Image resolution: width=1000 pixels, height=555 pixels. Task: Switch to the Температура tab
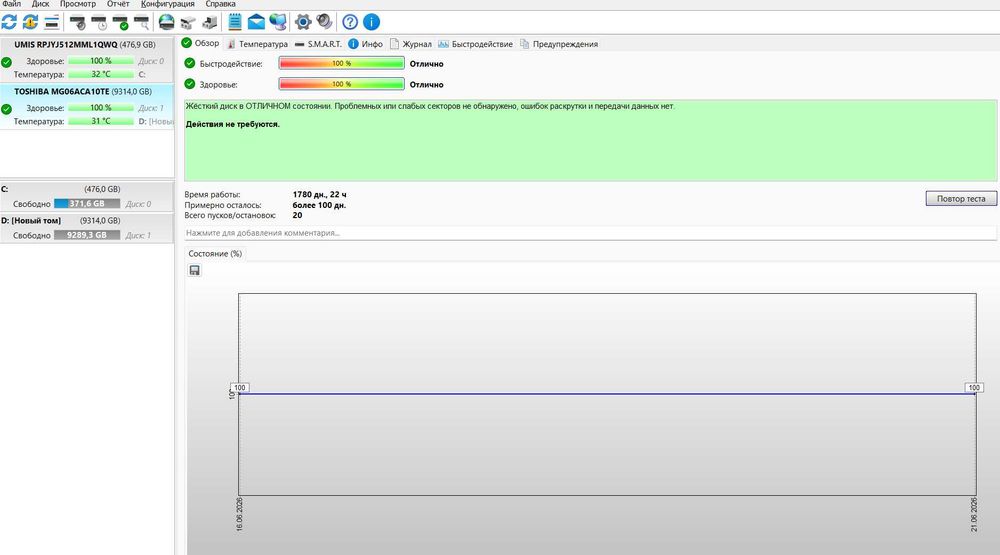[257, 44]
